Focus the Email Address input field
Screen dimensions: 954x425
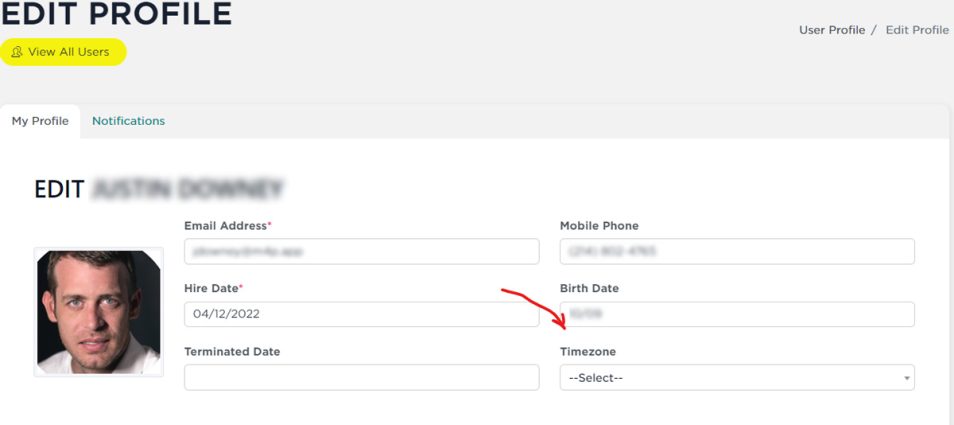(x=361, y=251)
